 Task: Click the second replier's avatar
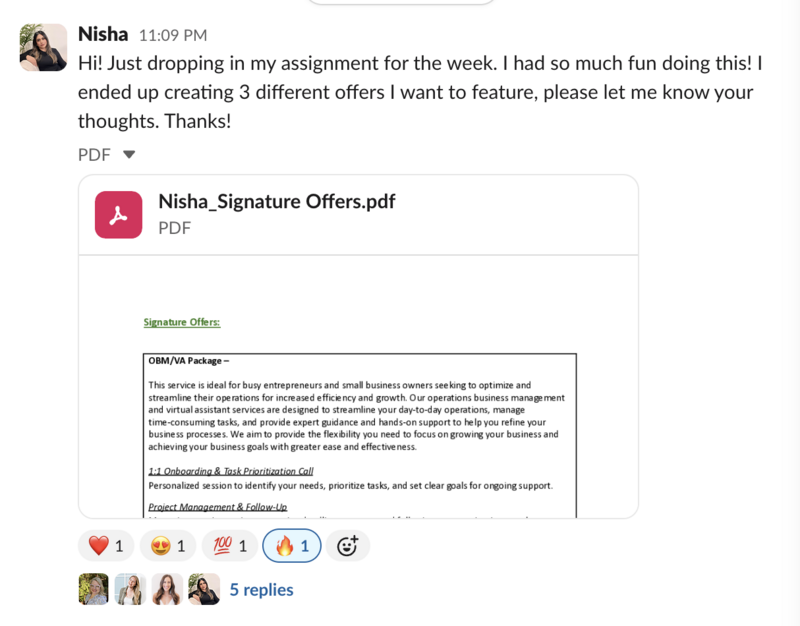(130, 589)
